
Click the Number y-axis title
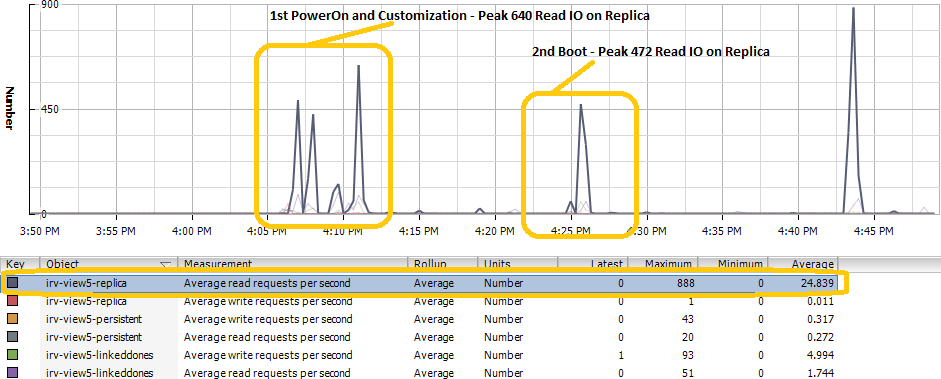(x=10, y=108)
